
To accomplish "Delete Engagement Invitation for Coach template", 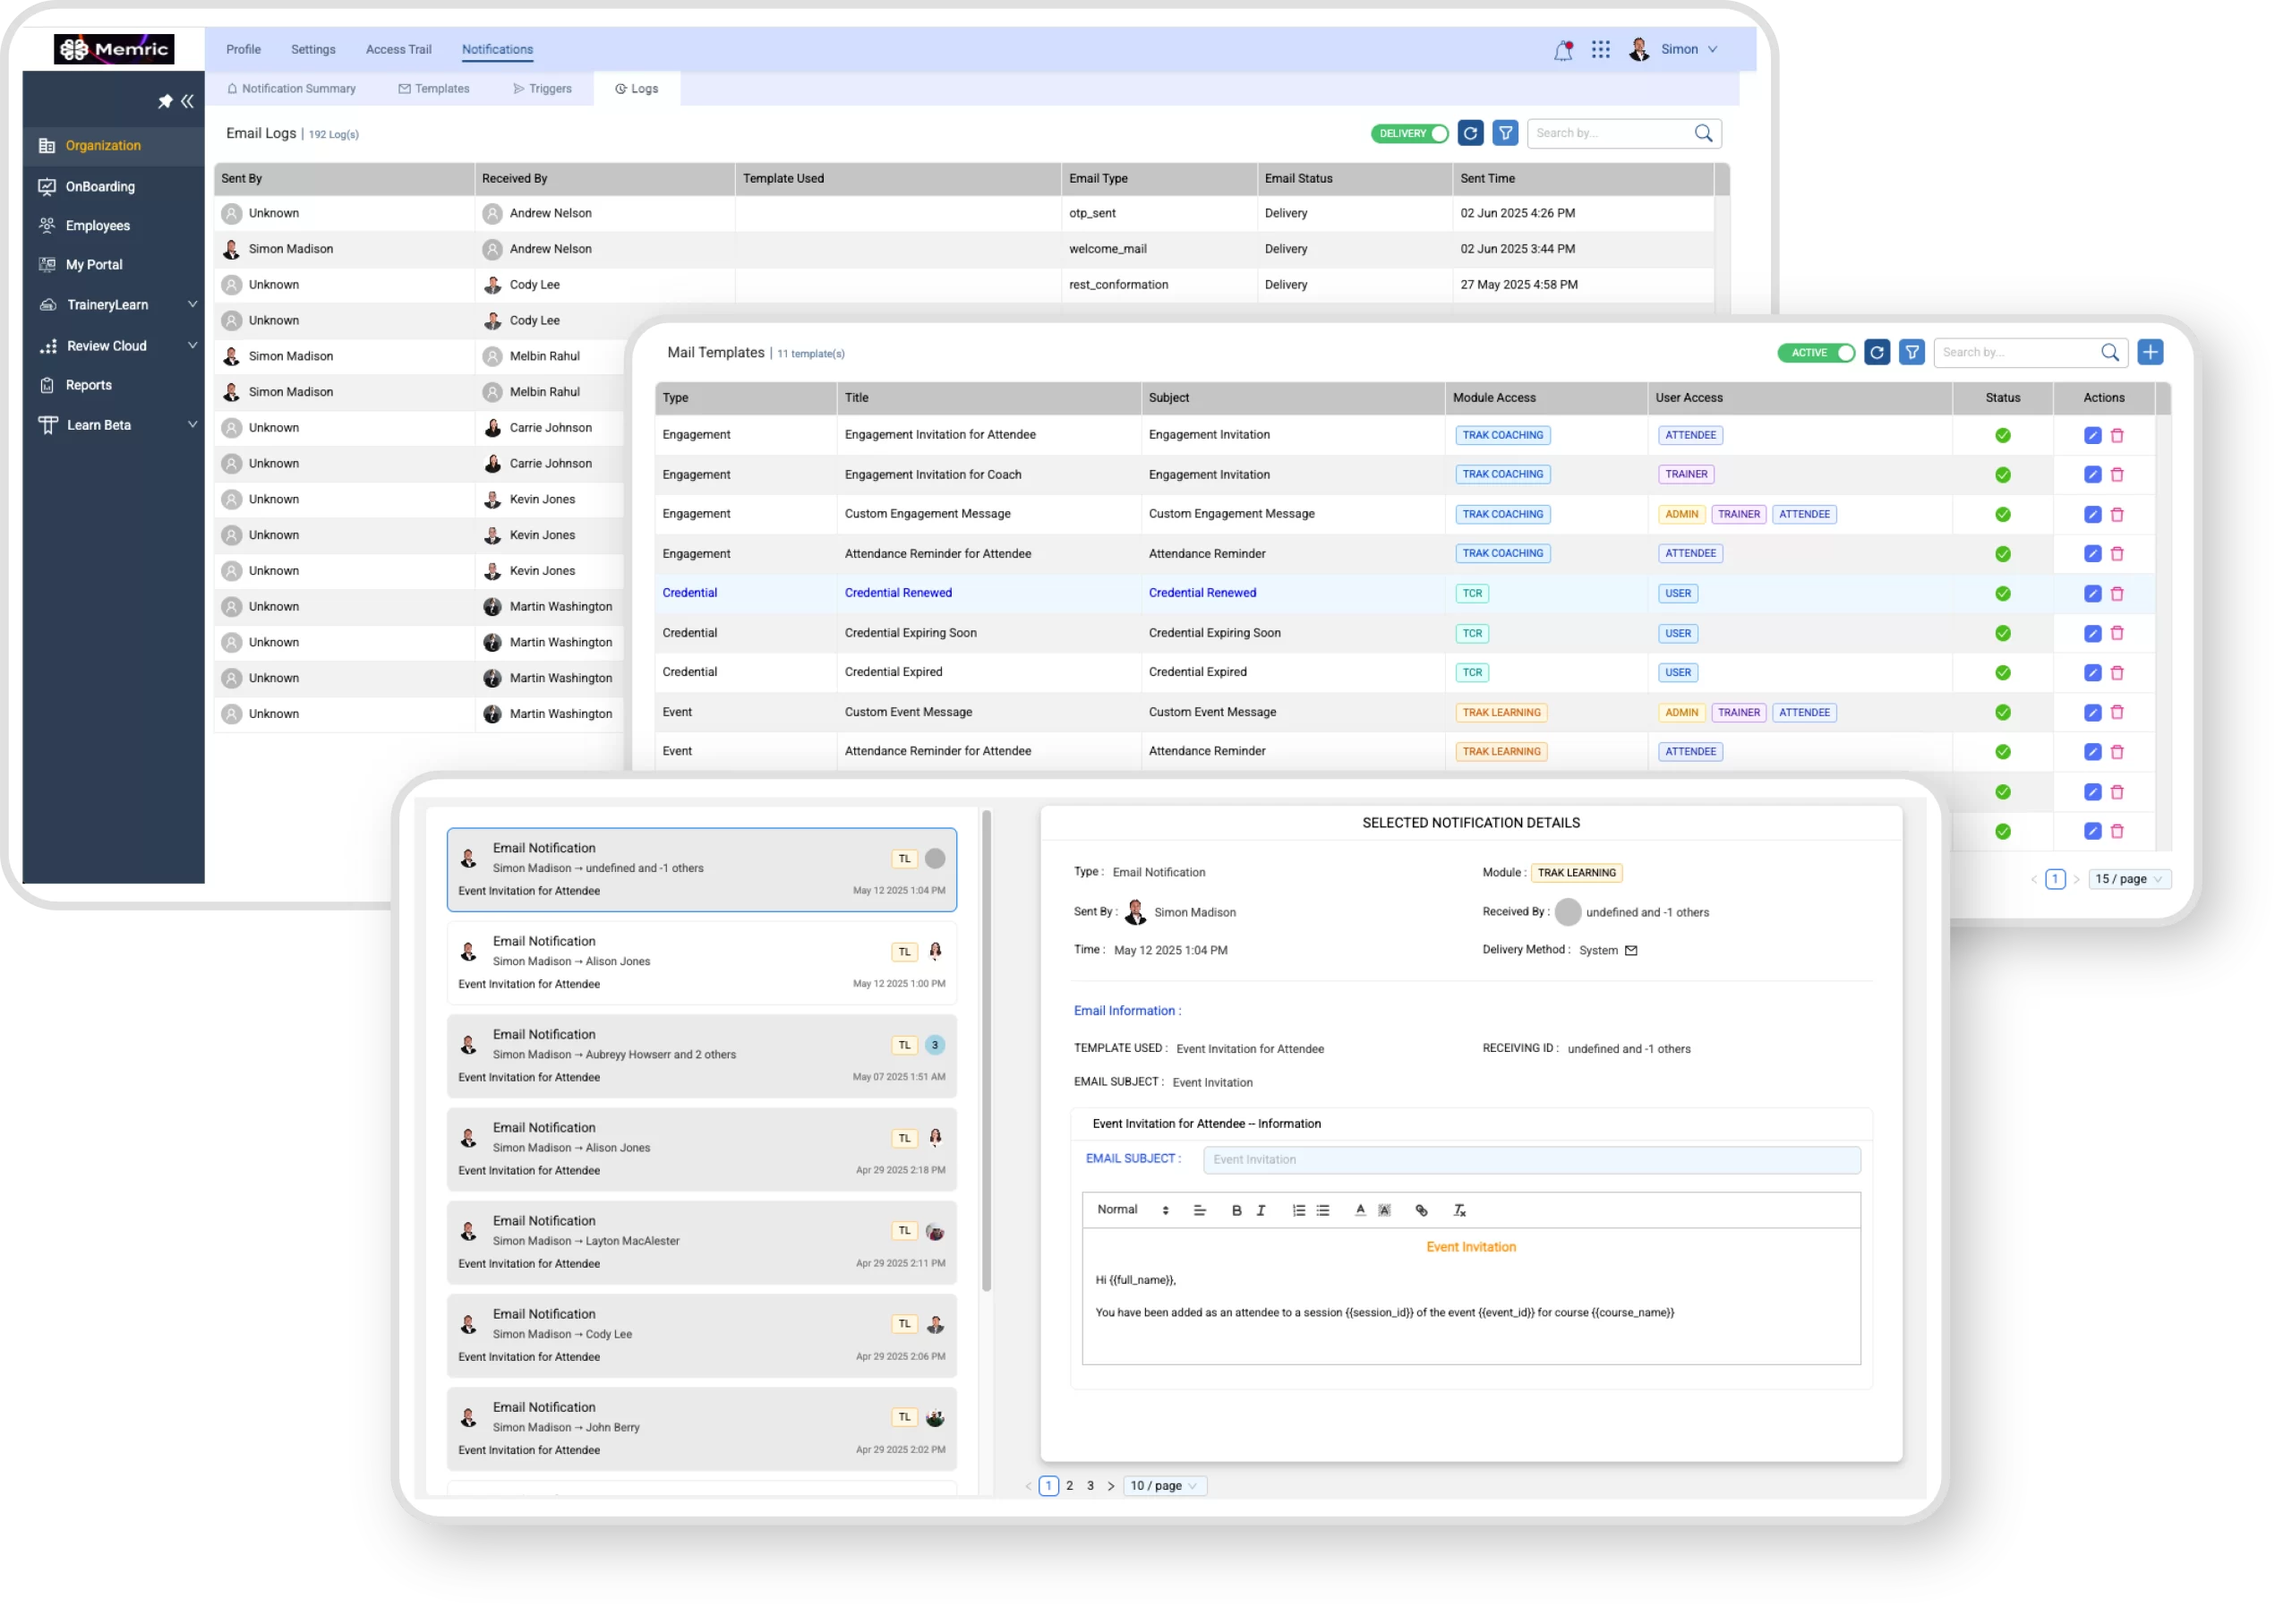I will point(2117,475).
